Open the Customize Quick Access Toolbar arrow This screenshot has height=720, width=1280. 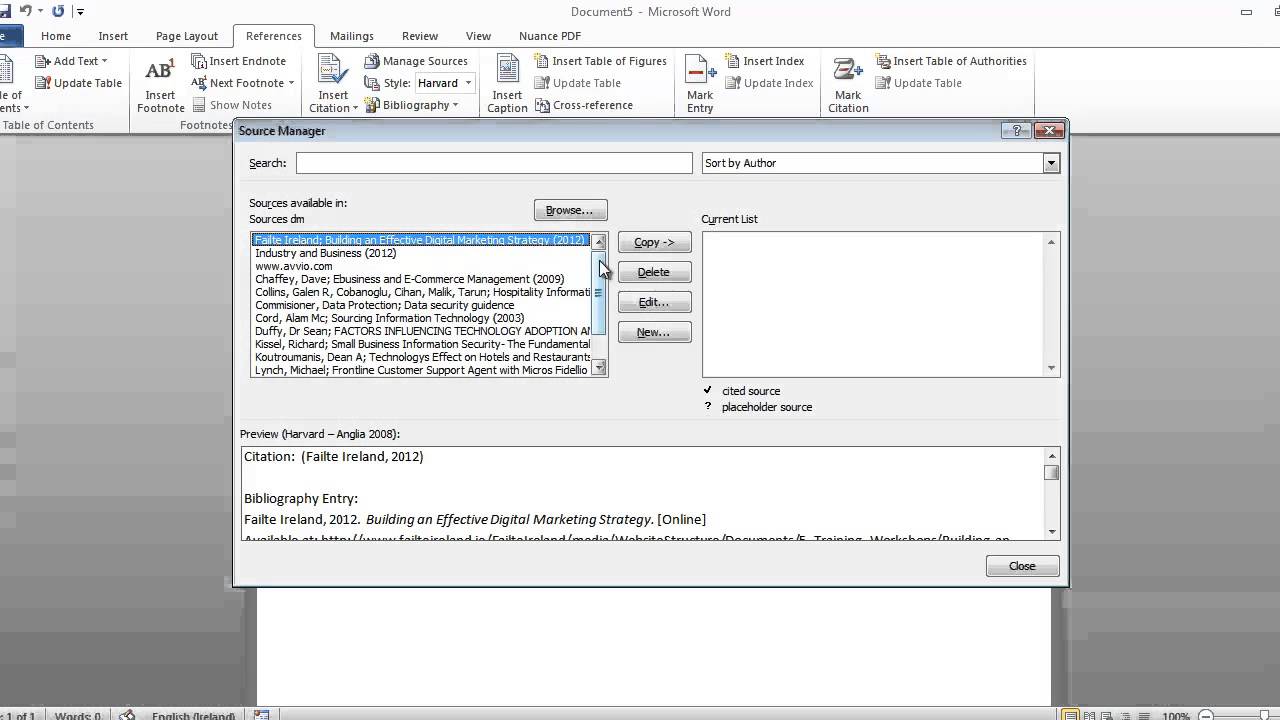pyautogui.click(x=80, y=12)
